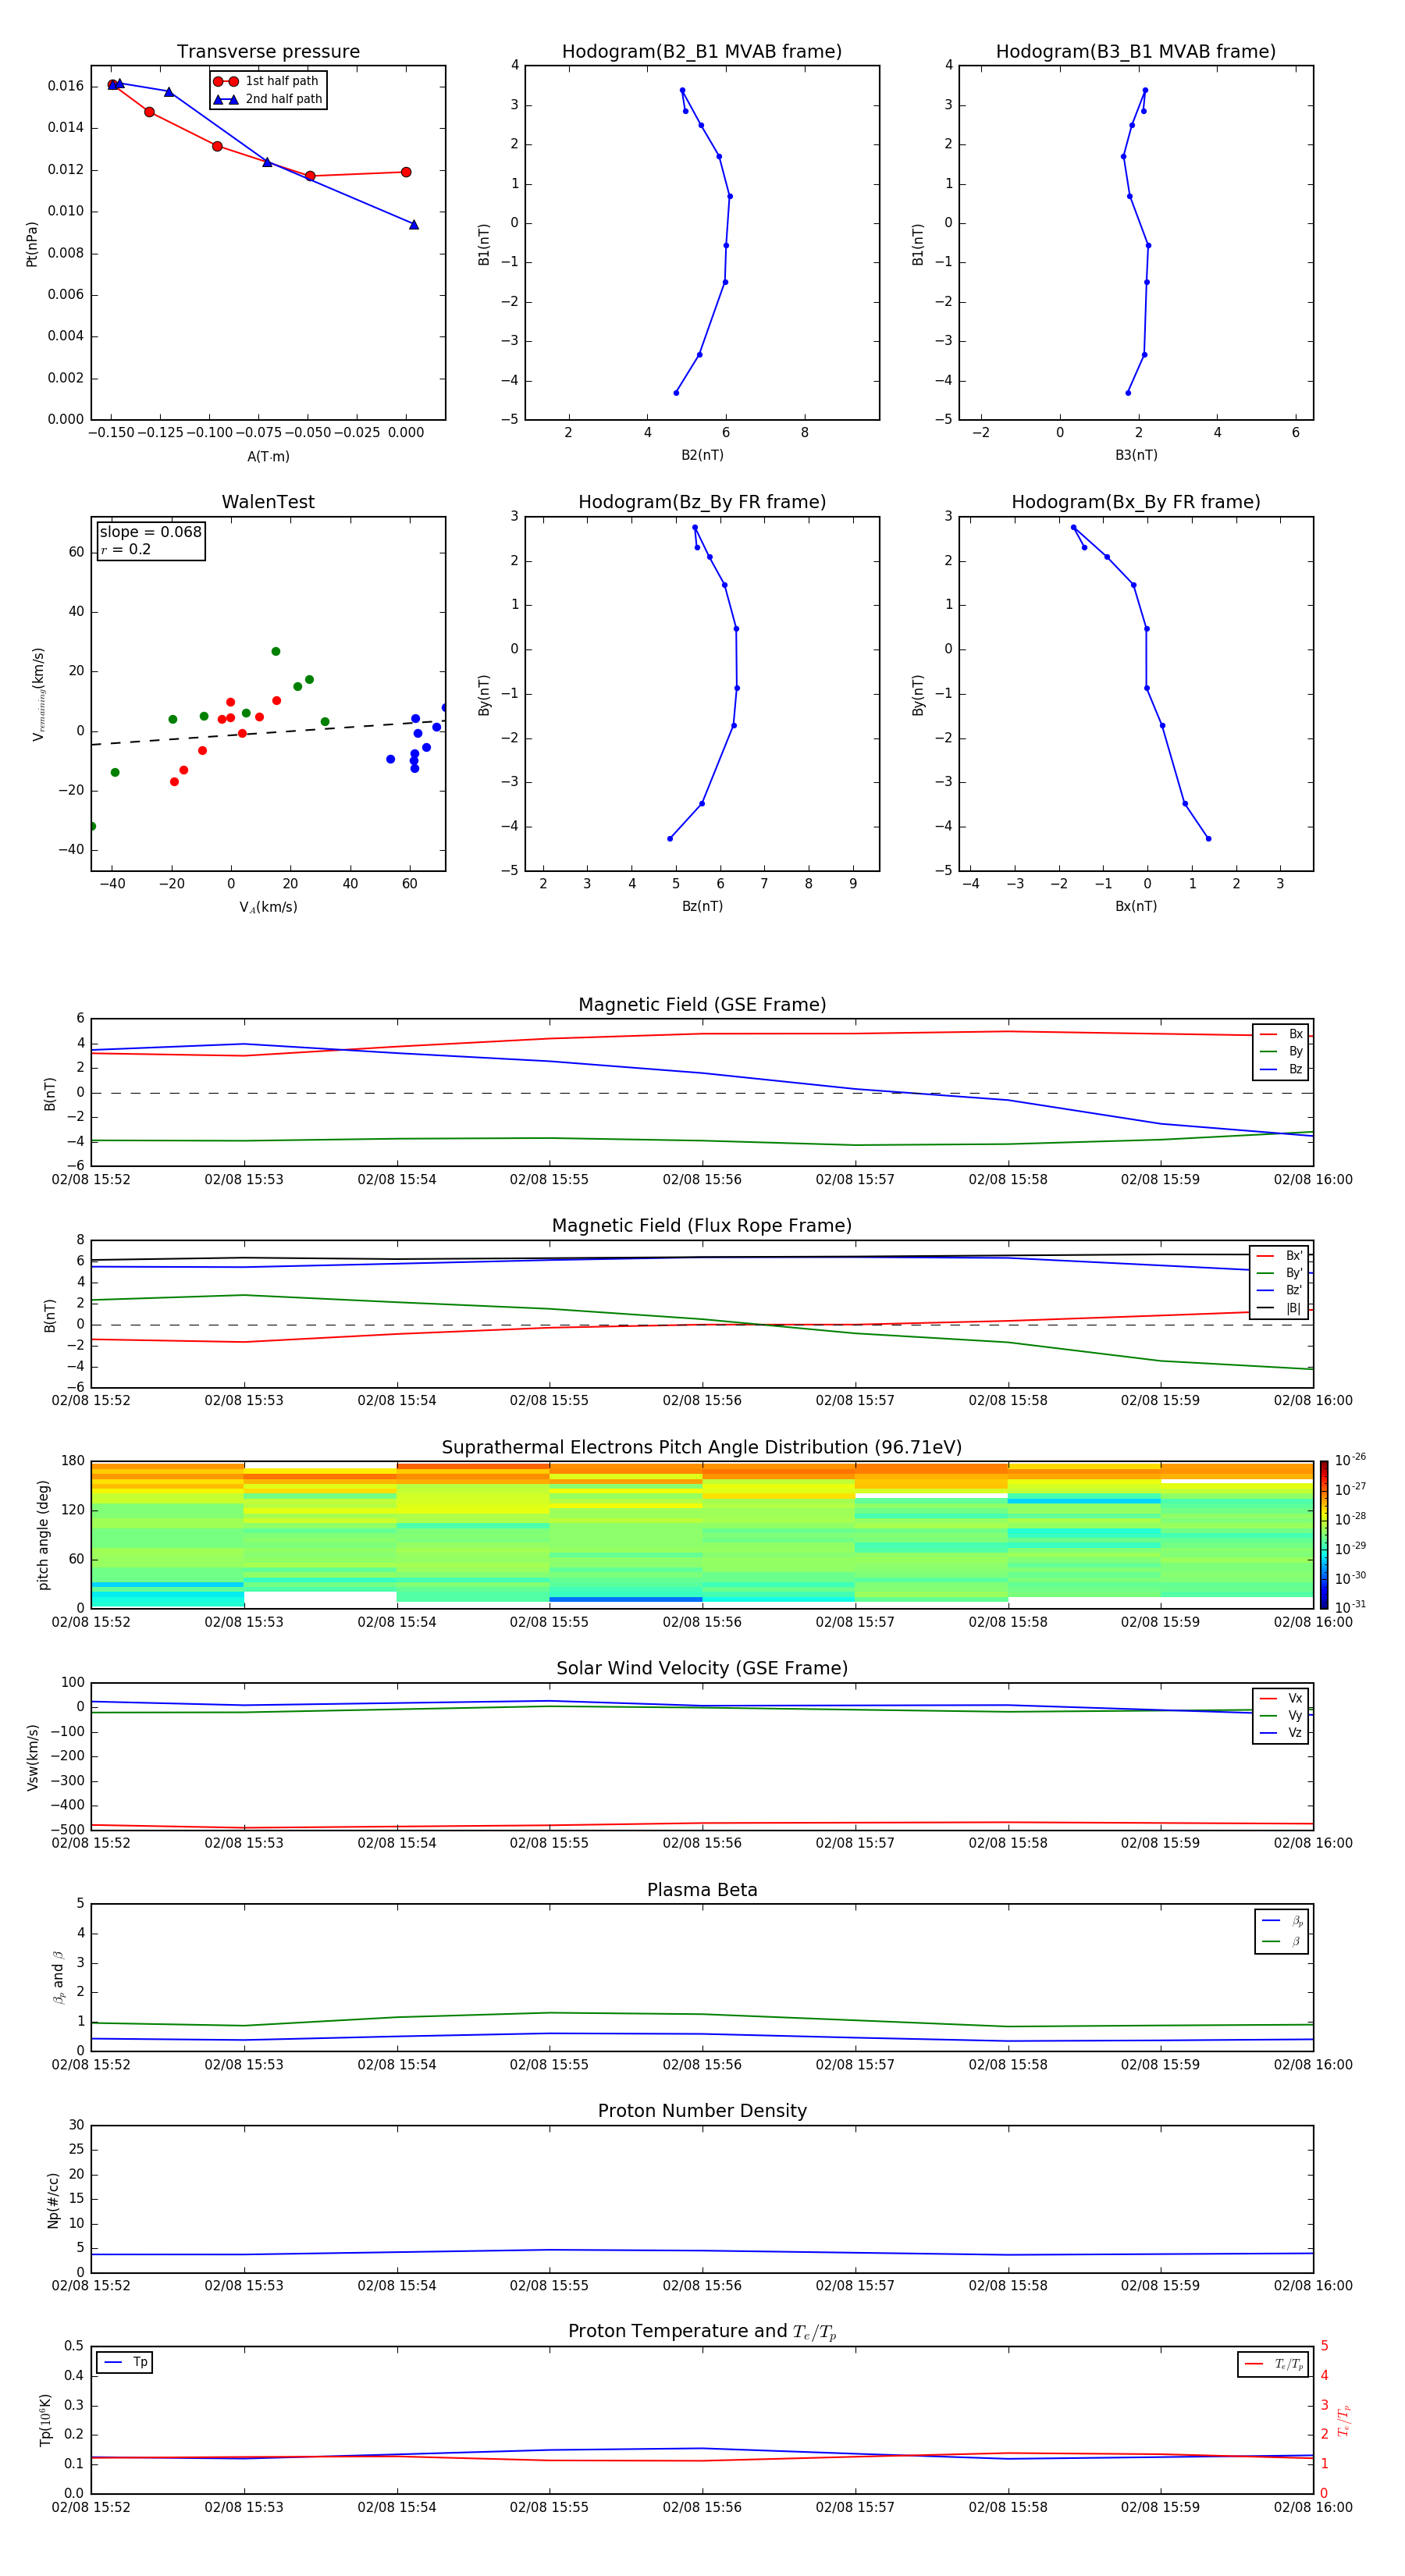Click the "Bz(nT)" x-axis label
Screen dimensions: 1405x2576
coord(702,907)
